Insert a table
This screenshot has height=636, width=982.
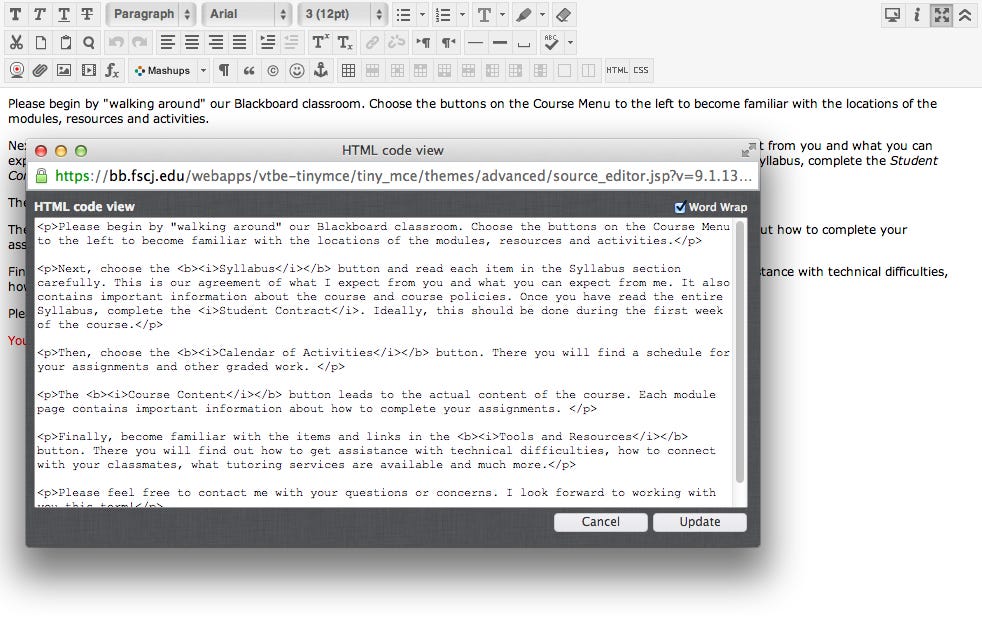click(347, 70)
